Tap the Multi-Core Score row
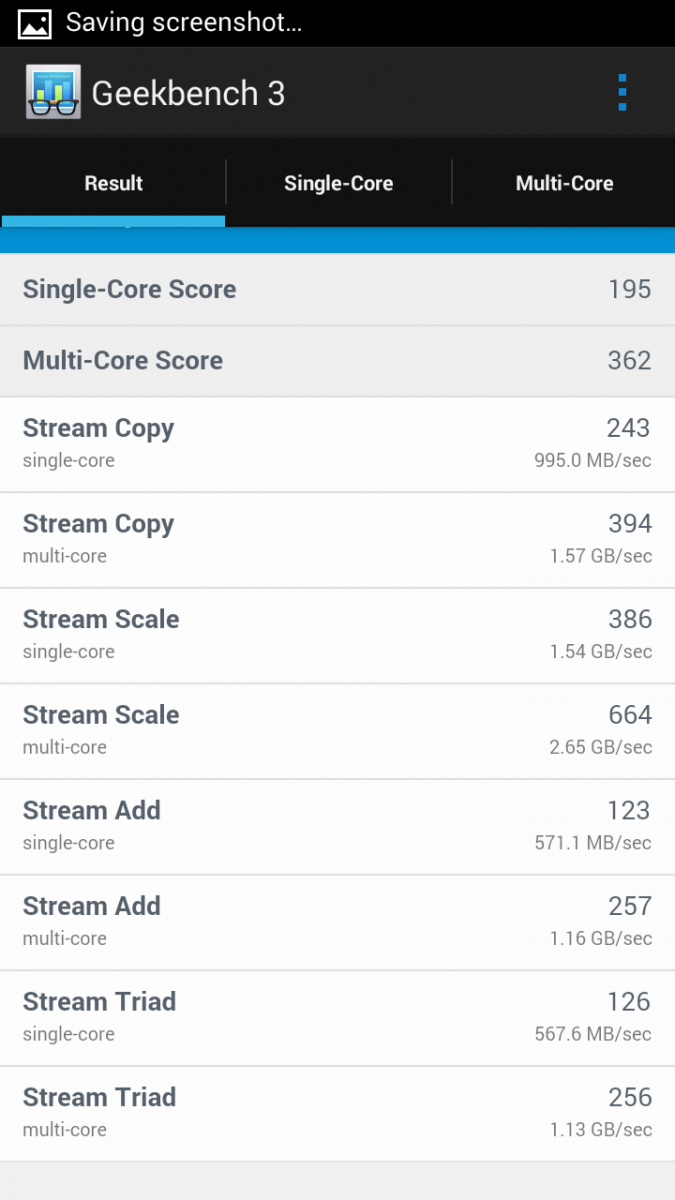 [x=337, y=360]
